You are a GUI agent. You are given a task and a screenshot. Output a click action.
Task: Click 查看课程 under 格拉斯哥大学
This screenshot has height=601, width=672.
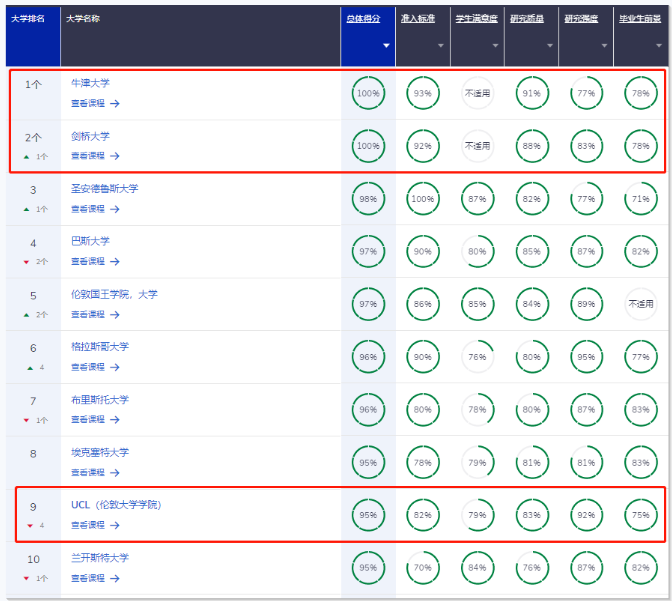(95, 367)
